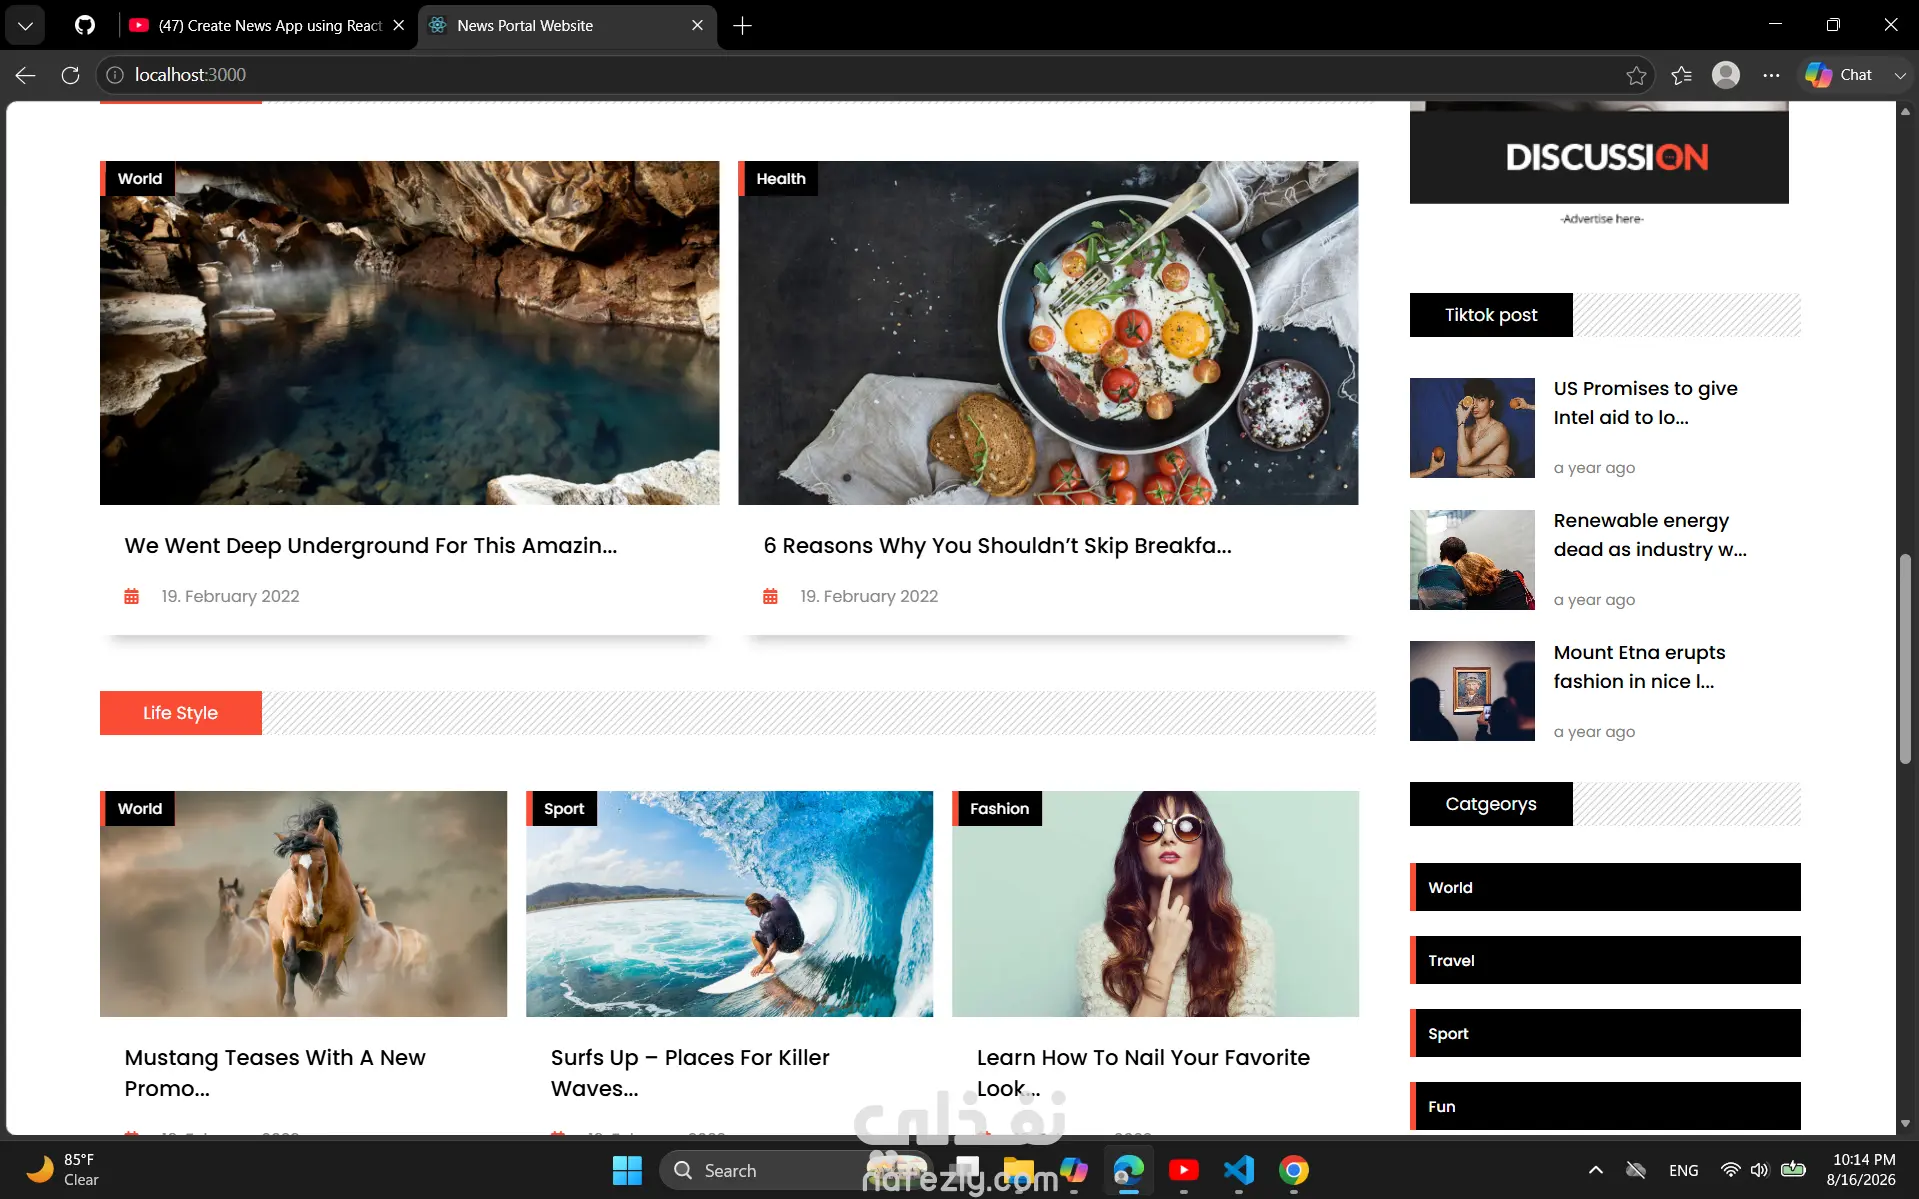The height and width of the screenshot is (1199, 1919).
Task: Open the fried eggs skillet article image
Action: 1048,333
